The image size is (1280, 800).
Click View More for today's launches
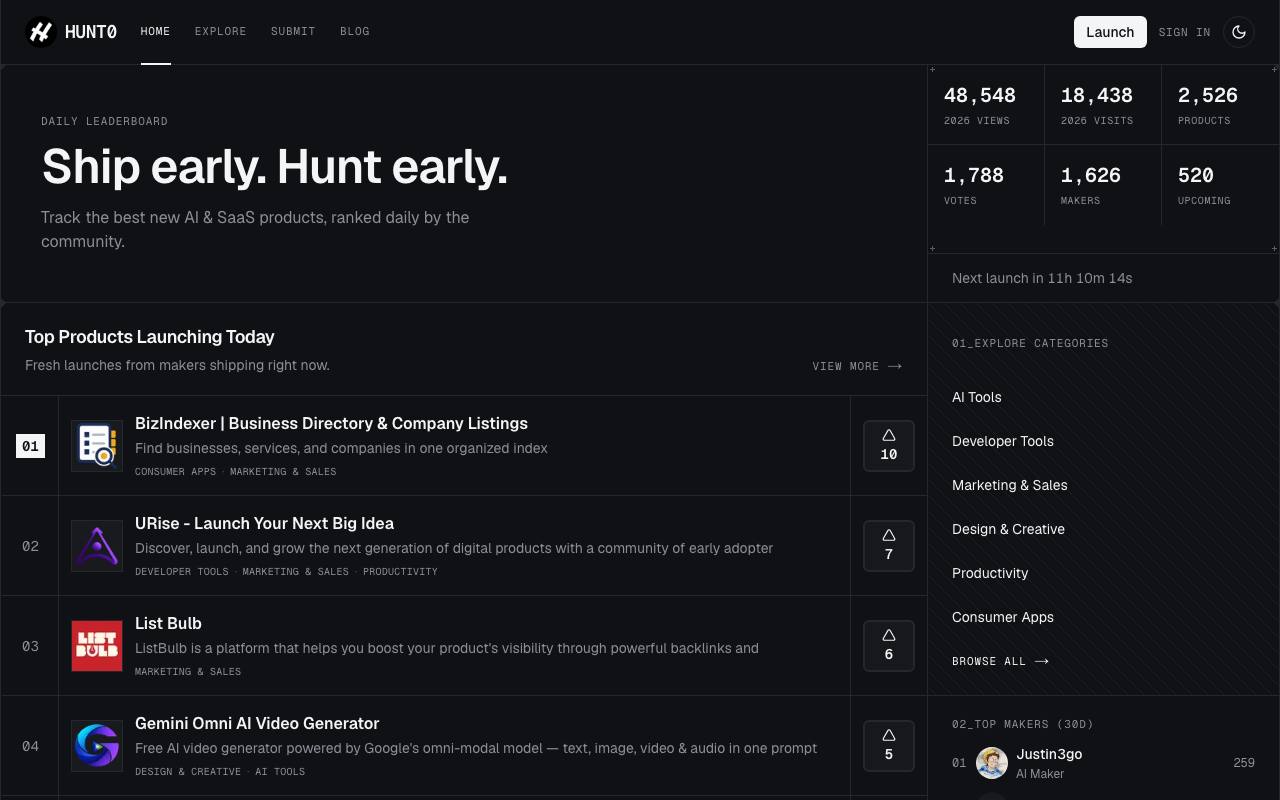tap(857, 366)
